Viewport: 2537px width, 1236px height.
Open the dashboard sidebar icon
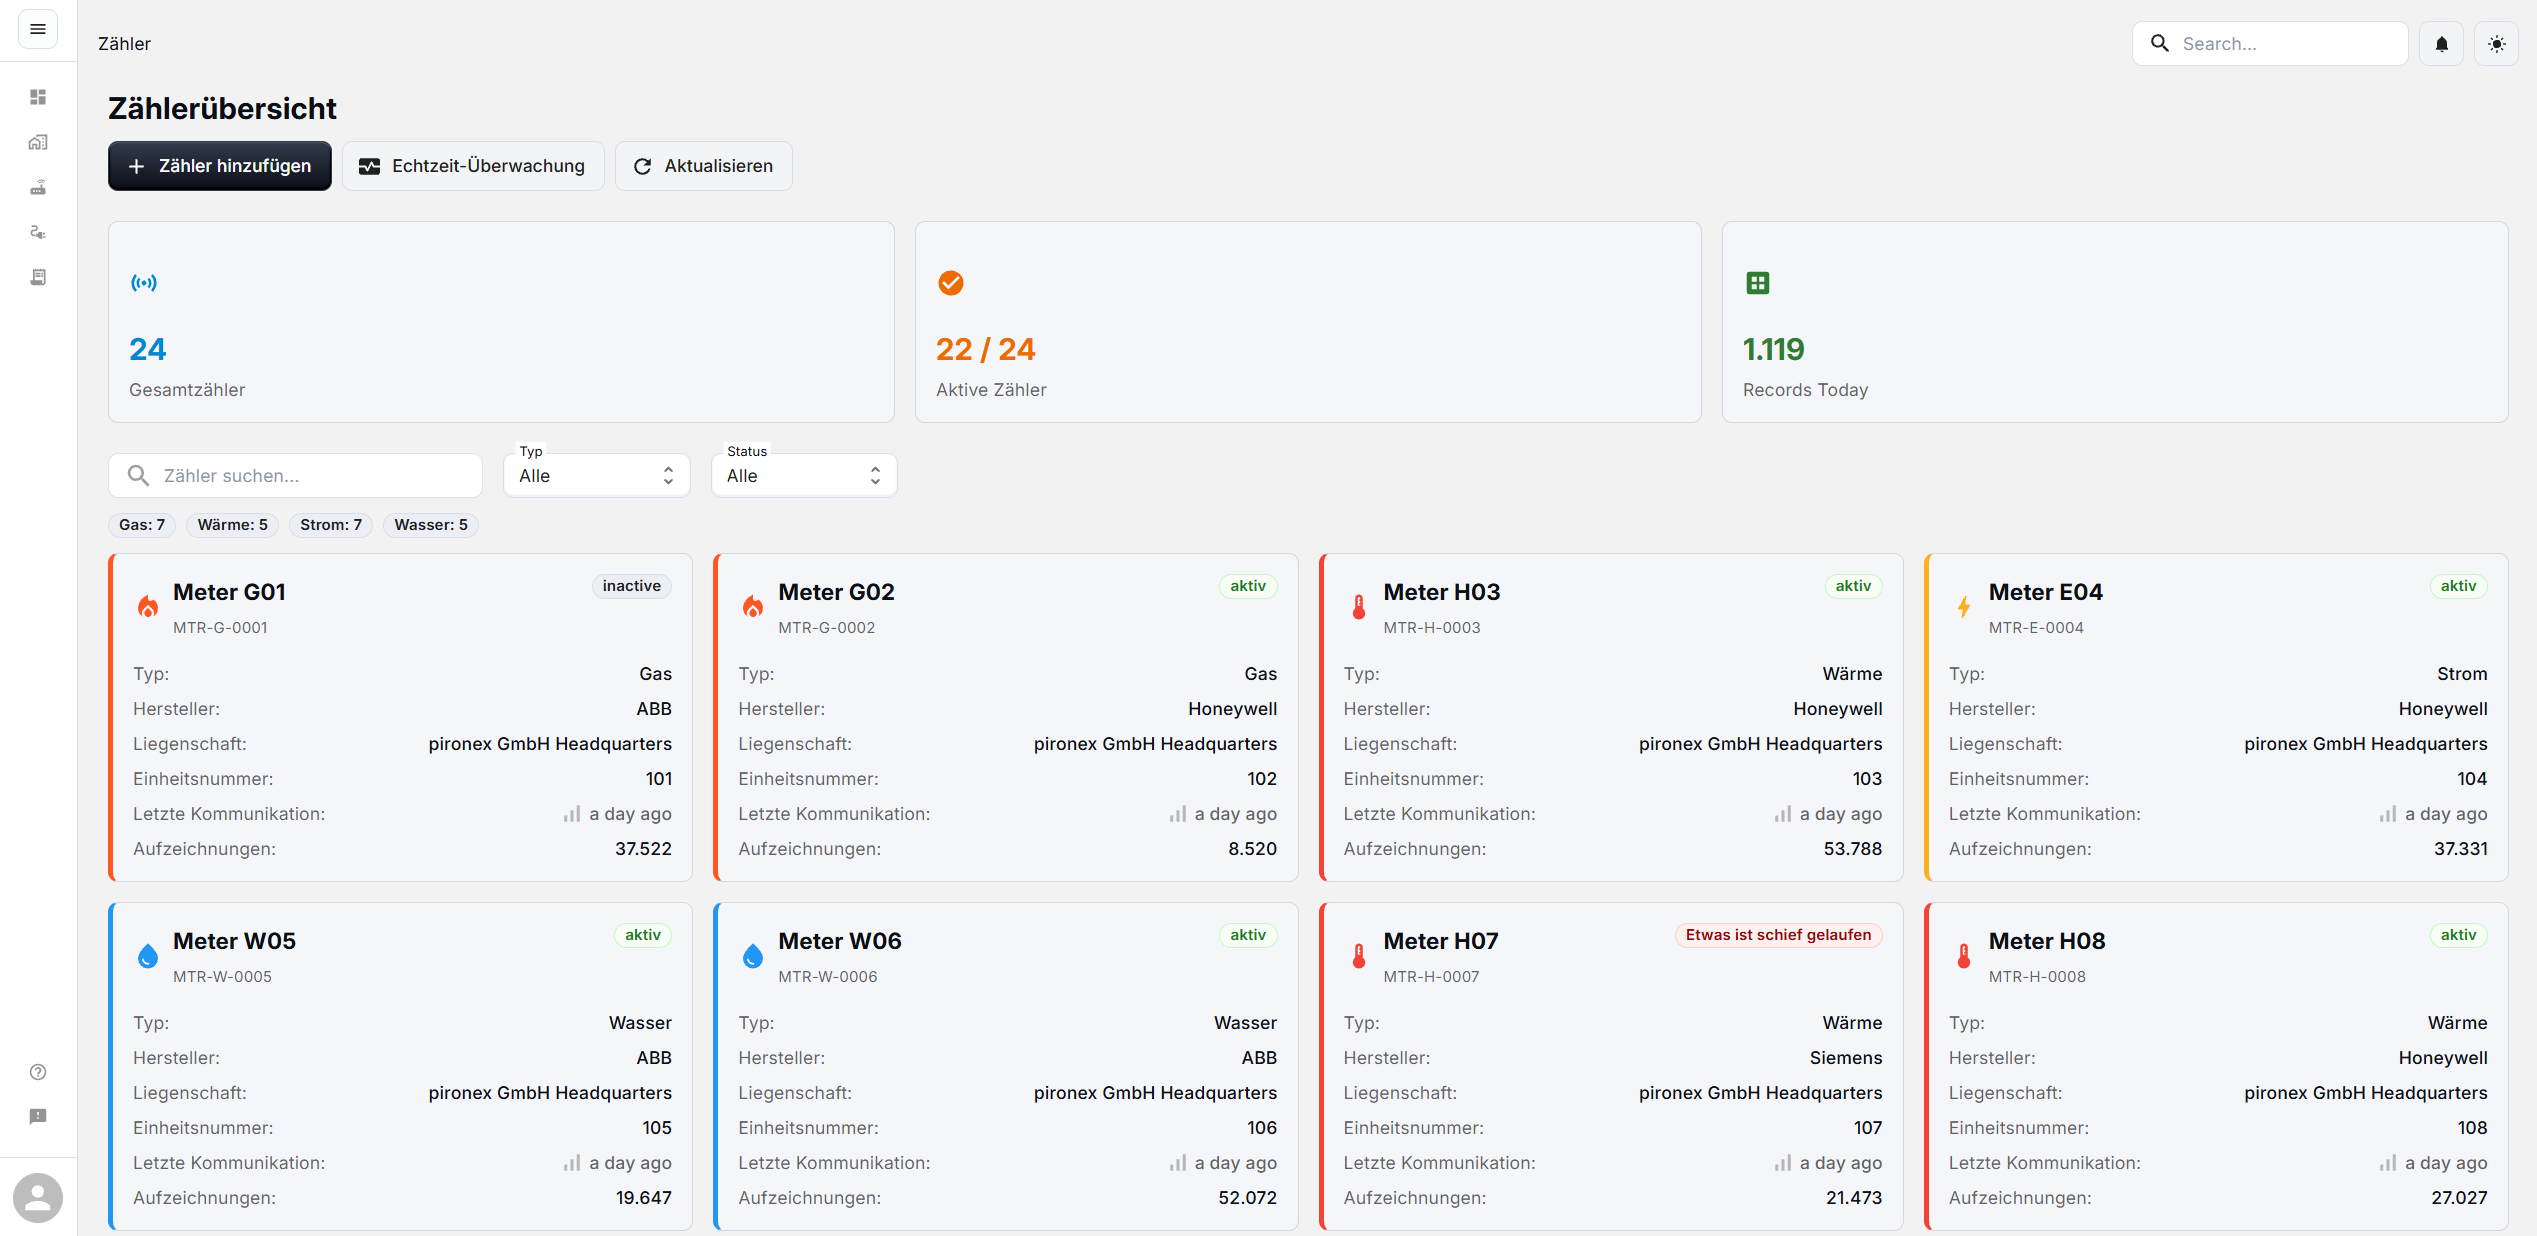click(x=38, y=97)
